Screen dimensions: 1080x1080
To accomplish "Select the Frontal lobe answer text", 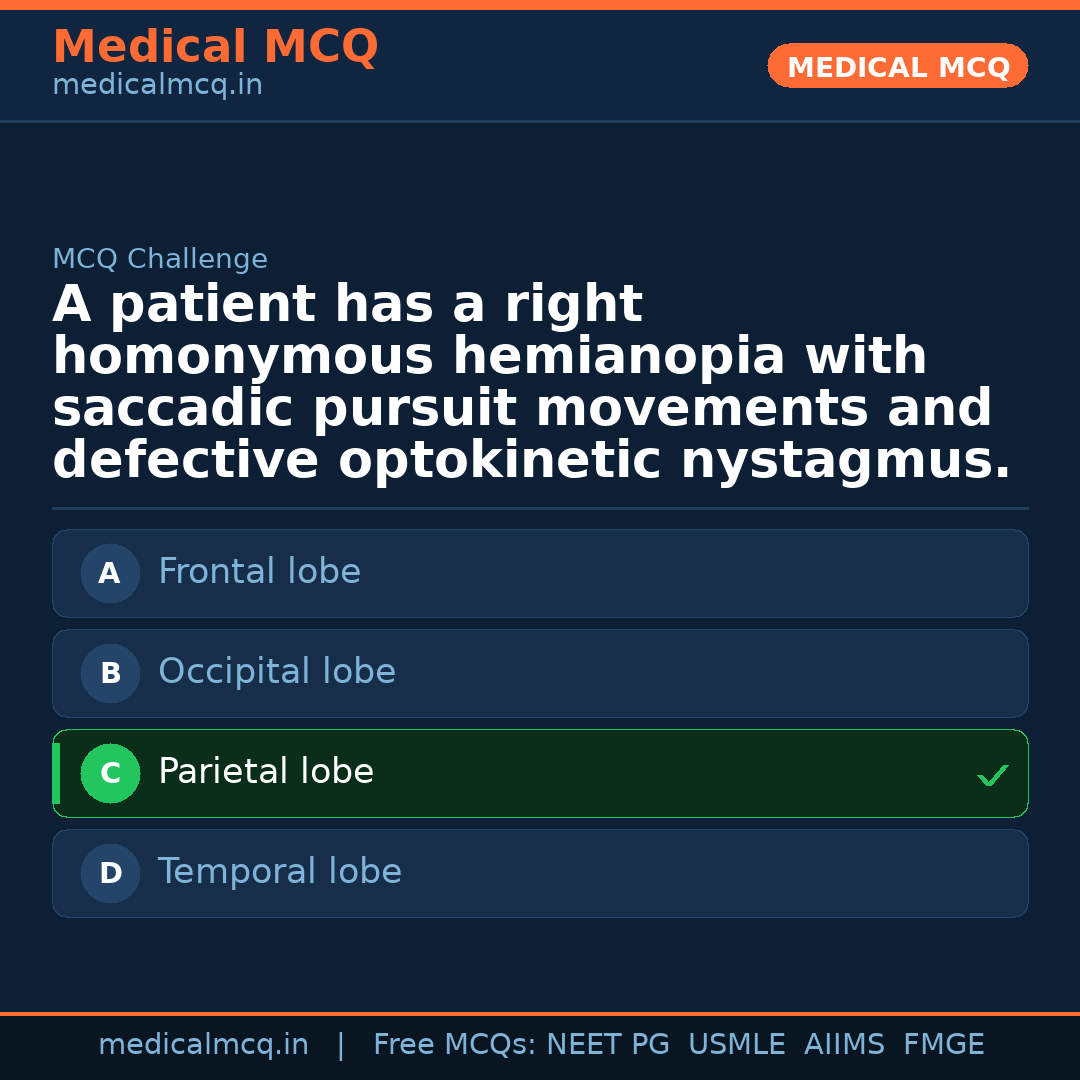I will click(259, 572).
